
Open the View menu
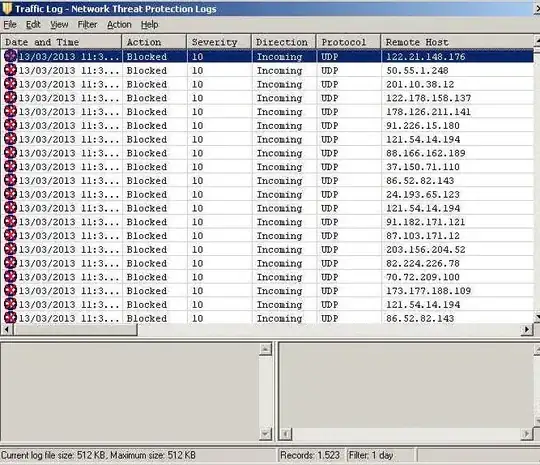point(59,25)
